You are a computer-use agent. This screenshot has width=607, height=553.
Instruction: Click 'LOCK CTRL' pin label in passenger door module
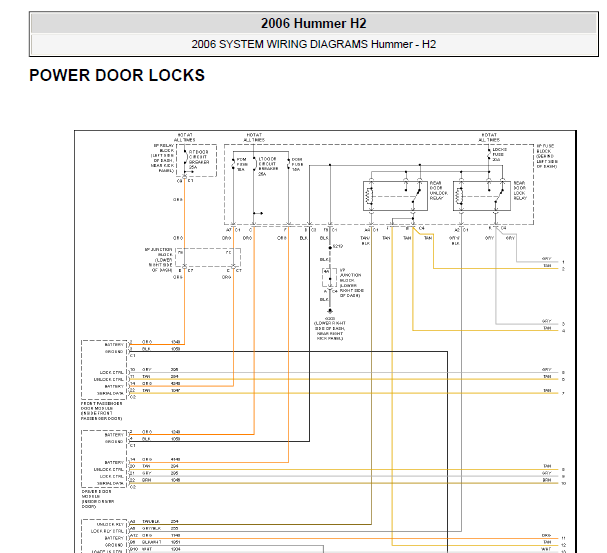pyautogui.click(x=111, y=372)
